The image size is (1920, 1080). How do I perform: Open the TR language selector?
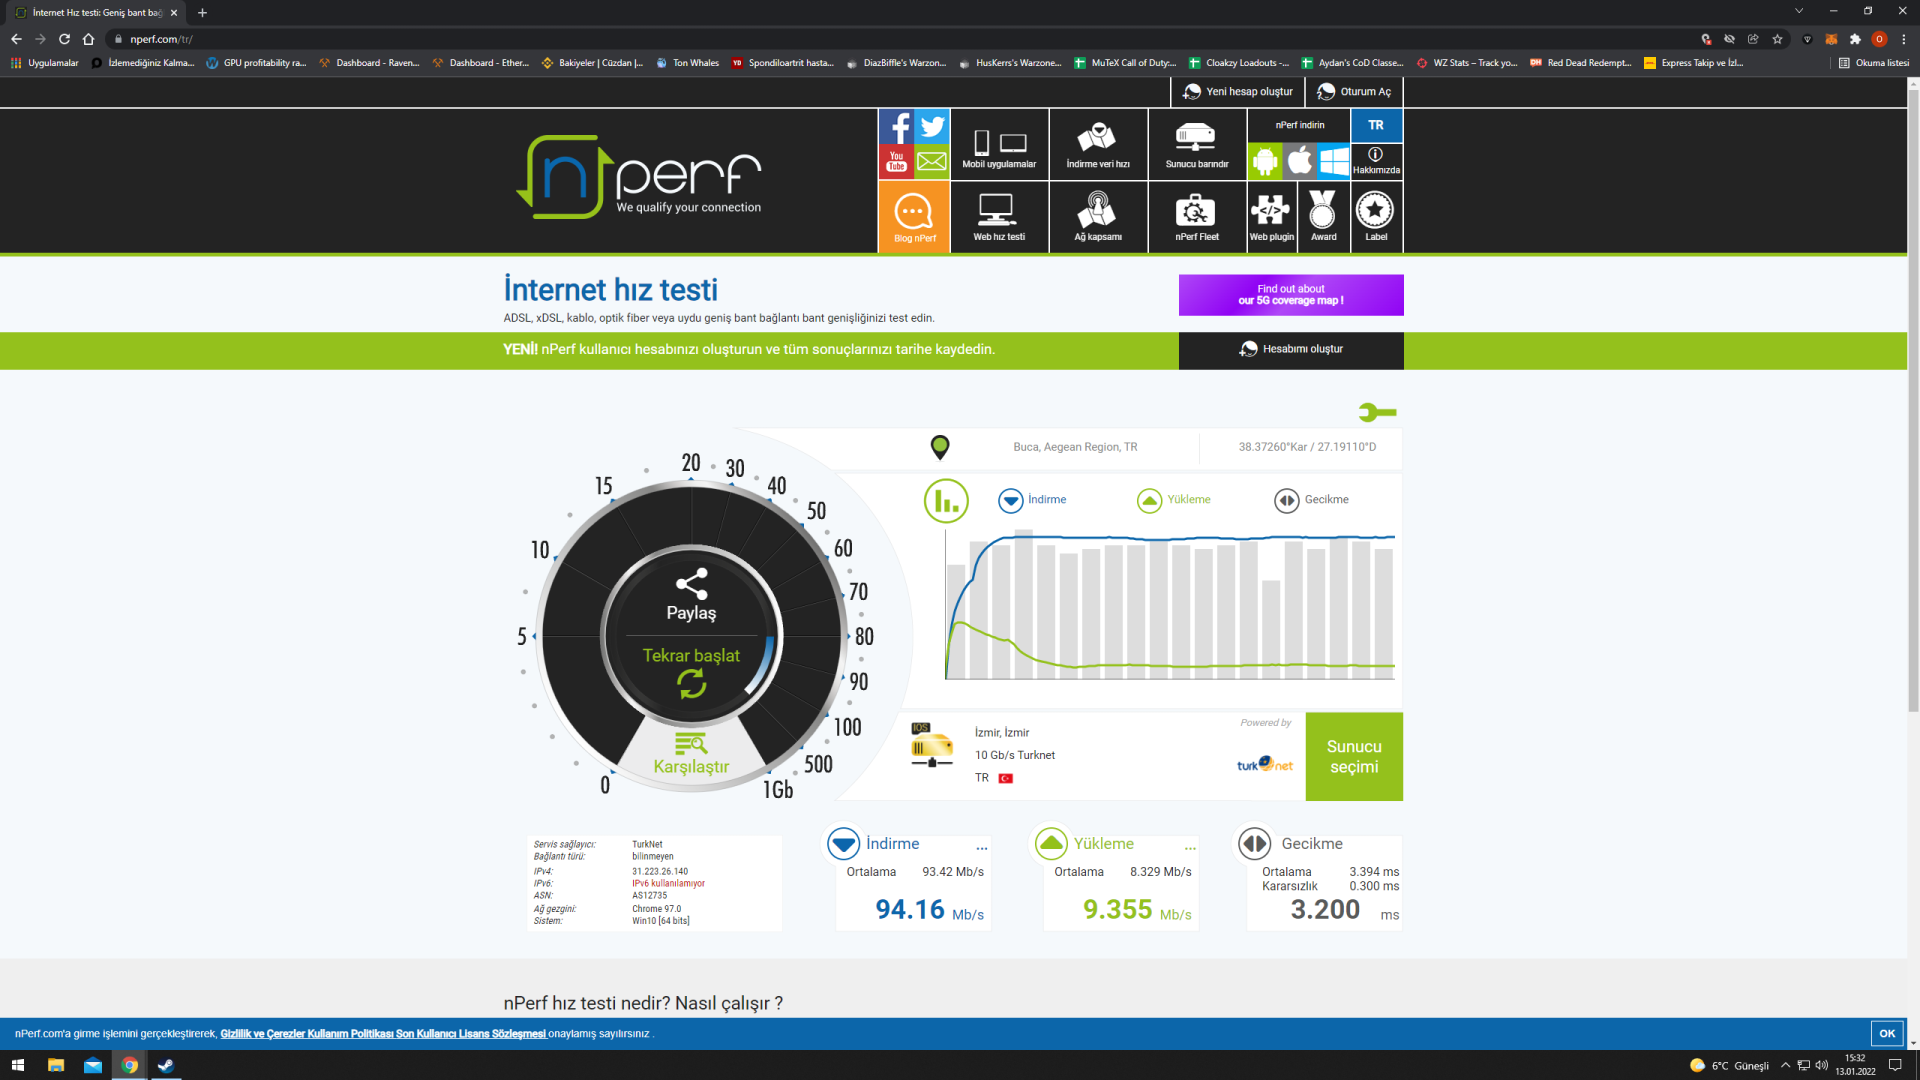point(1376,125)
